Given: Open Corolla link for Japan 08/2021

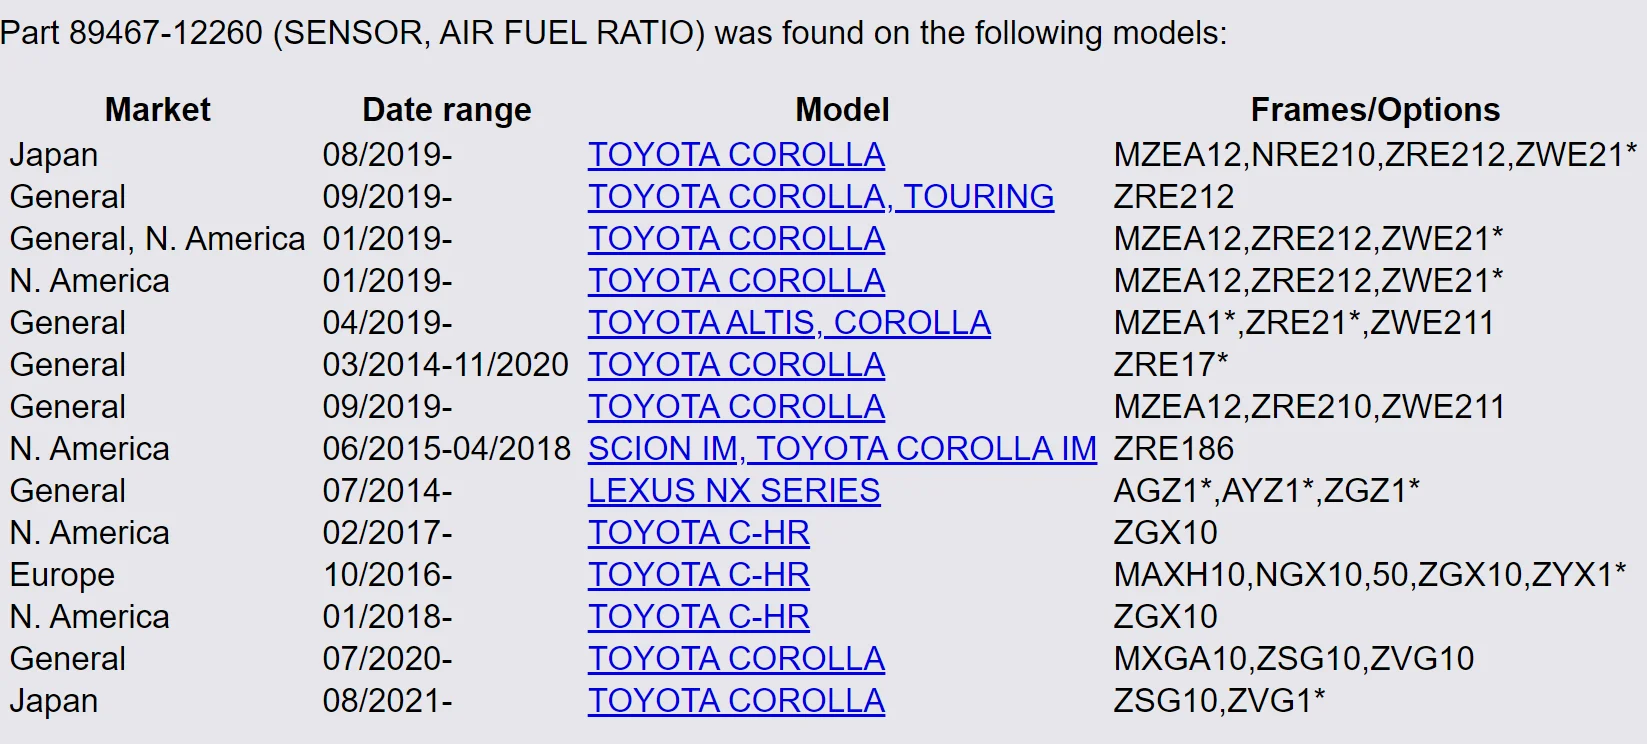Looking at the screenshot, I should (x=736, y=701).
